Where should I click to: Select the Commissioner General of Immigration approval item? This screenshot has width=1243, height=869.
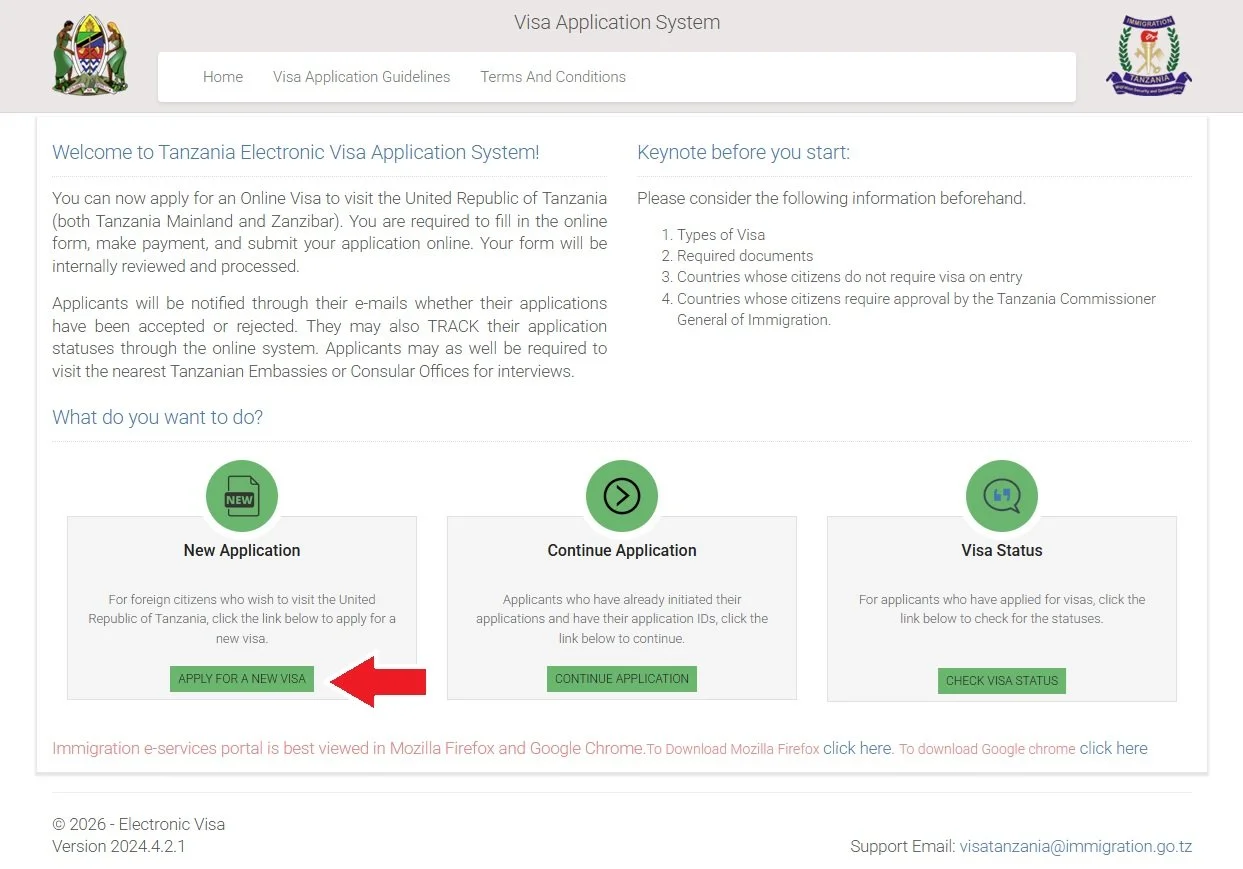(916, 309)
